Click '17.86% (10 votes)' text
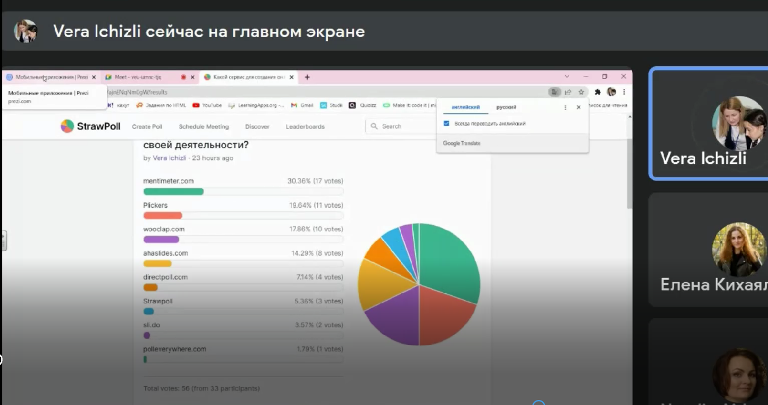The width and height of the screenshot is (768, 405). pos(316,229)
